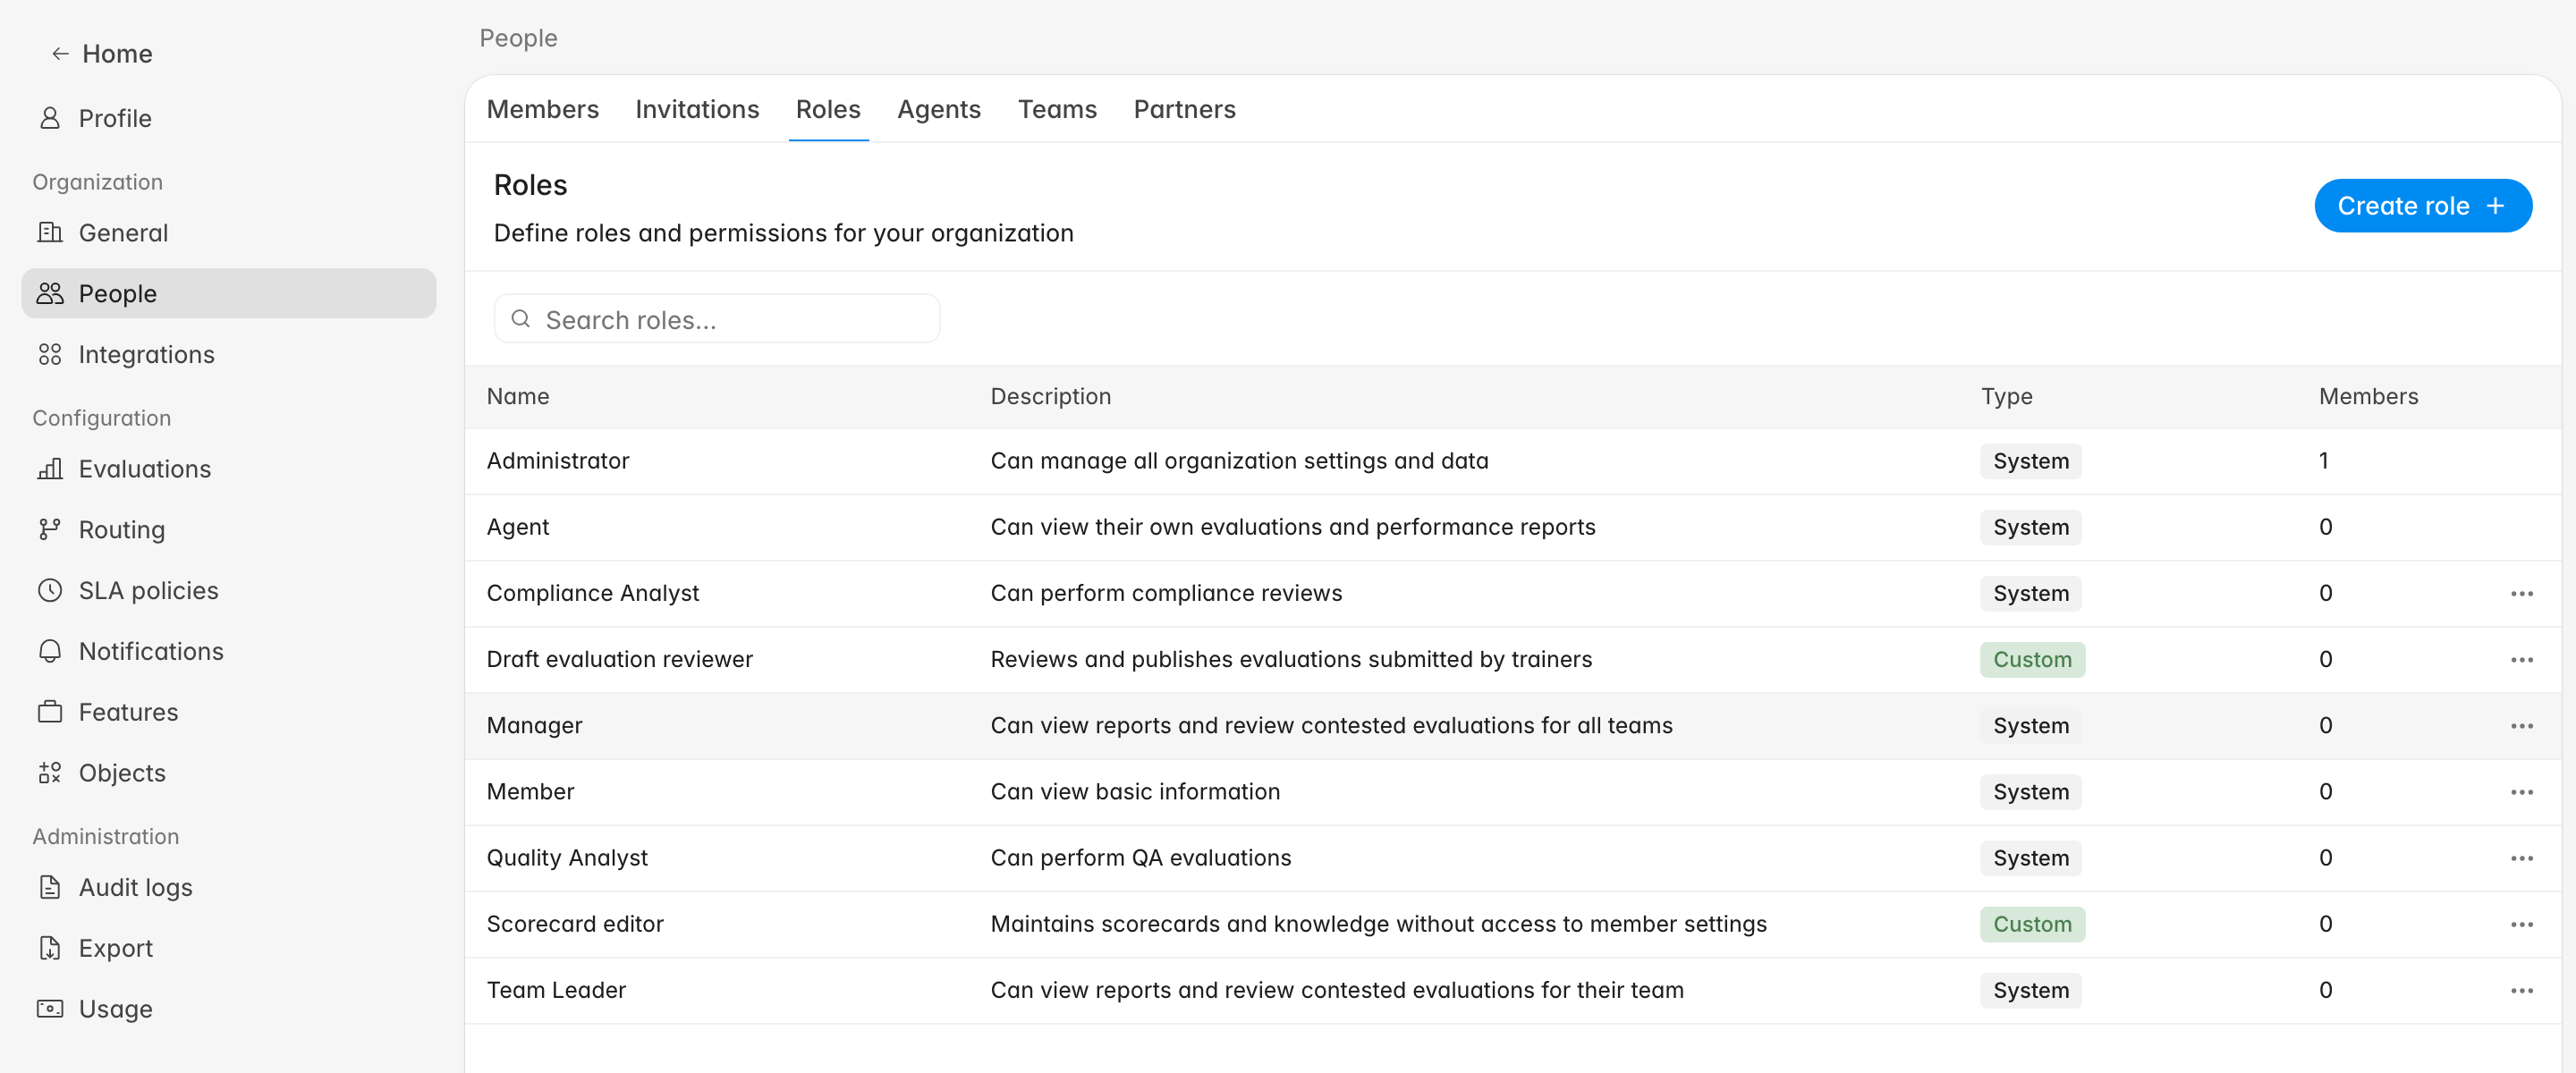Open more options for Team Leader role
Image resolution: width=2576 pixels, height=1073 pixels.
pyautogui.click(x=2521, y=989)
